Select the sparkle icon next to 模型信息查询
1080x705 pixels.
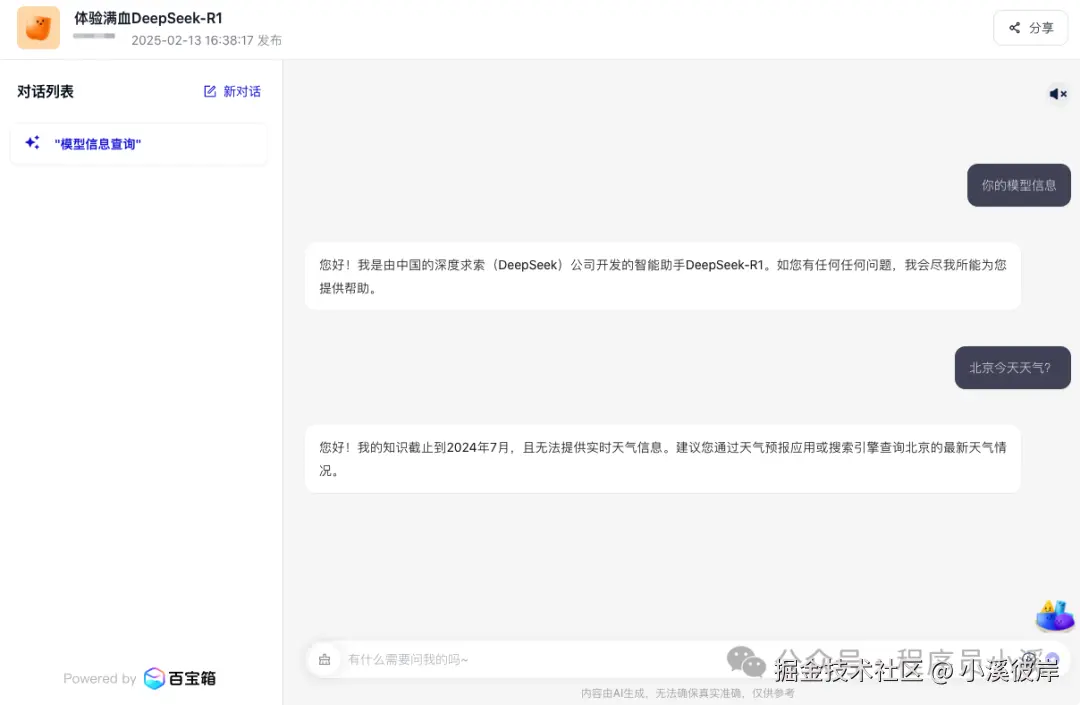[x=32, y=142]
